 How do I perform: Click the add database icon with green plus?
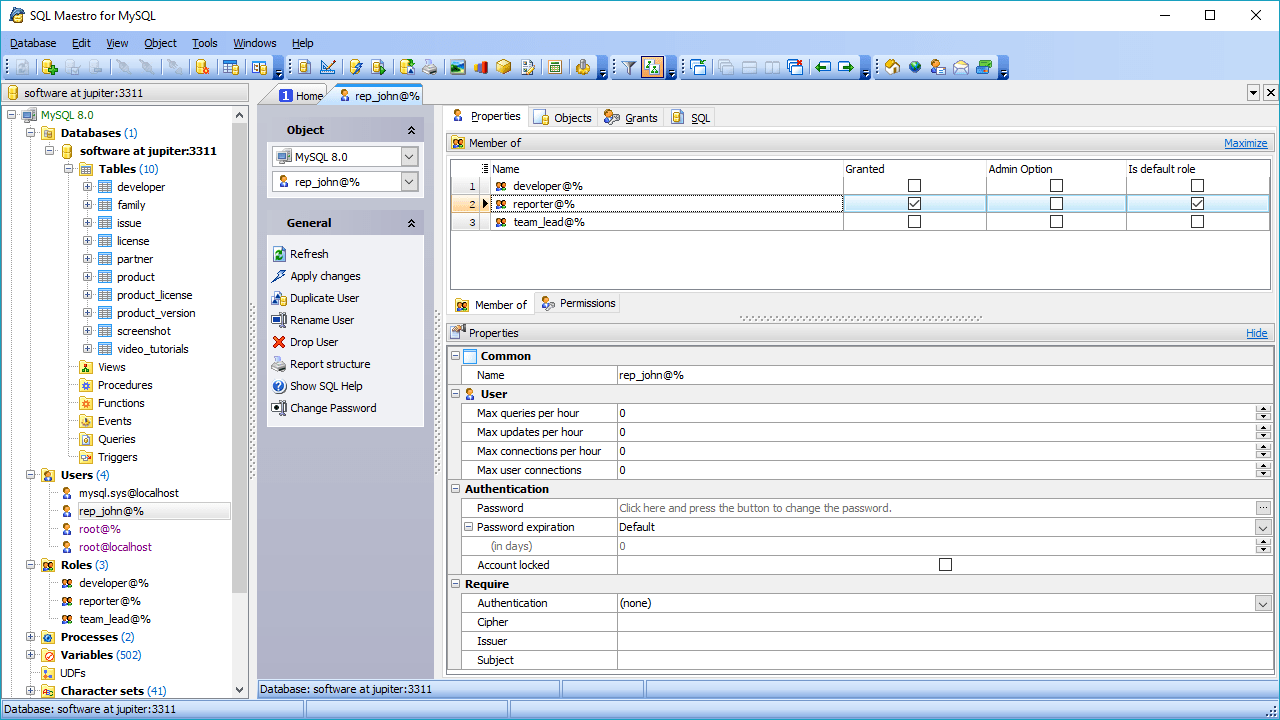[49, 67]
